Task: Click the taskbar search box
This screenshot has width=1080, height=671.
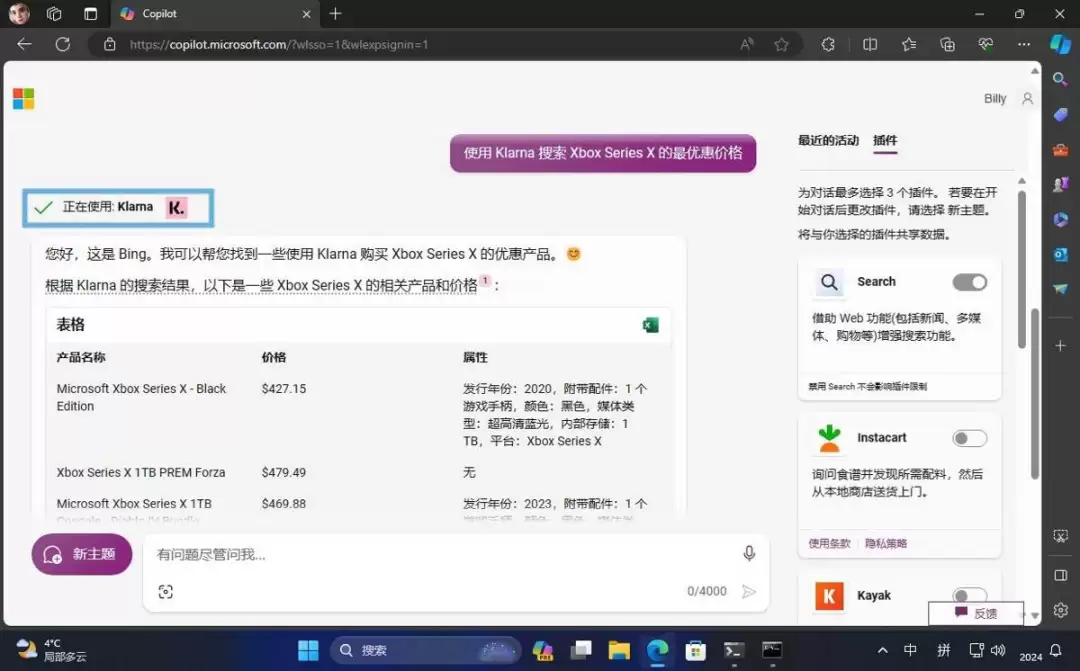Action: point(425,650)
